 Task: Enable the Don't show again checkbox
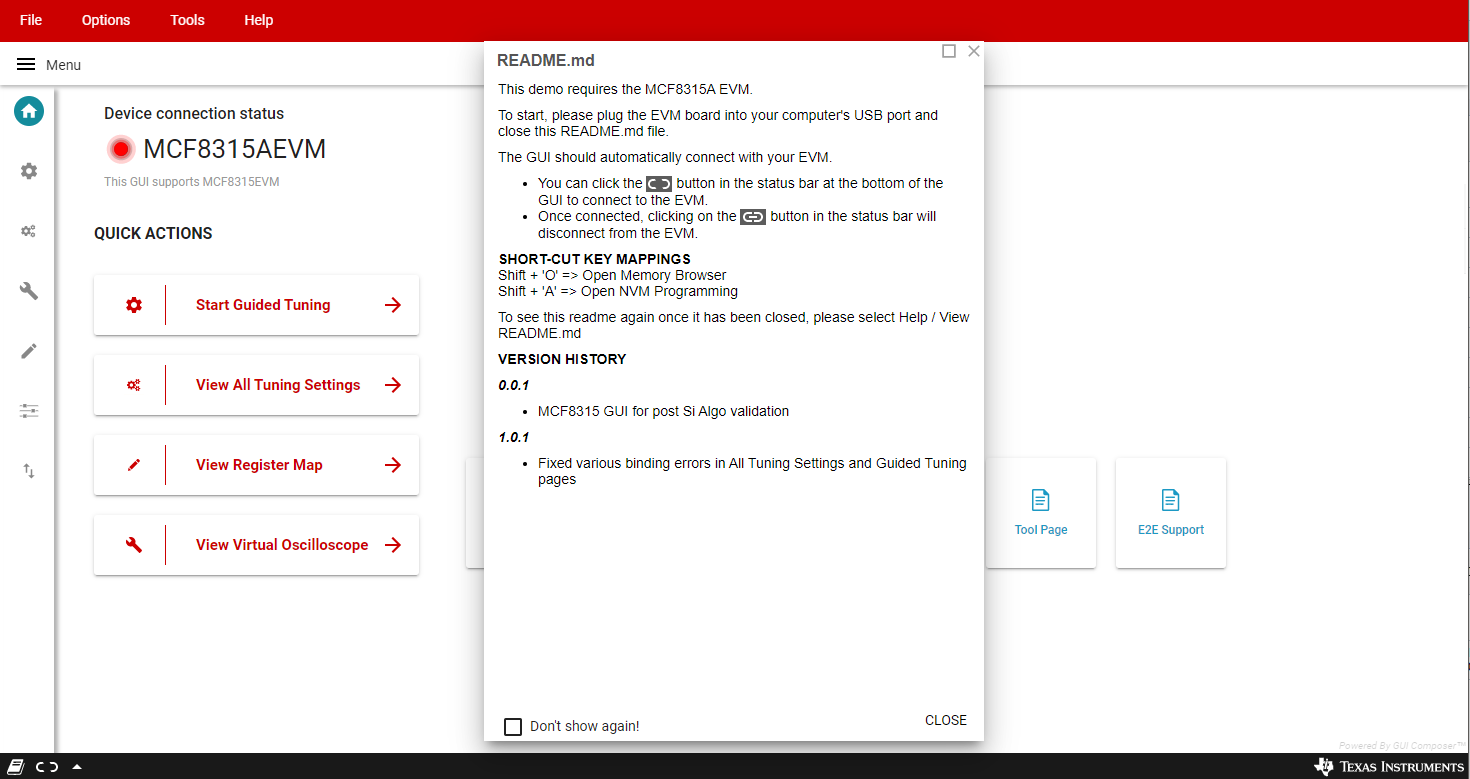[513, 726]
